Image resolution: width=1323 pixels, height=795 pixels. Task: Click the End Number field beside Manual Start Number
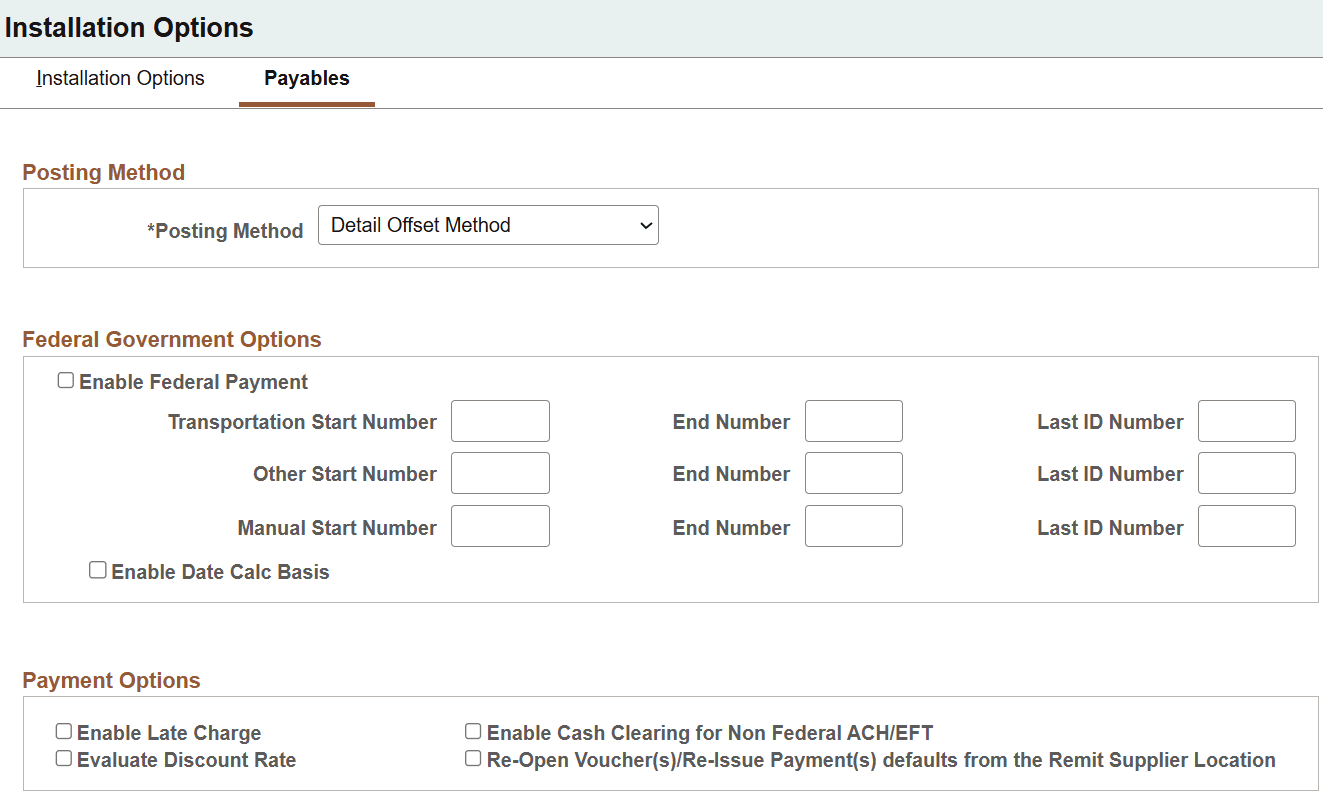click(x=853, y=525)
